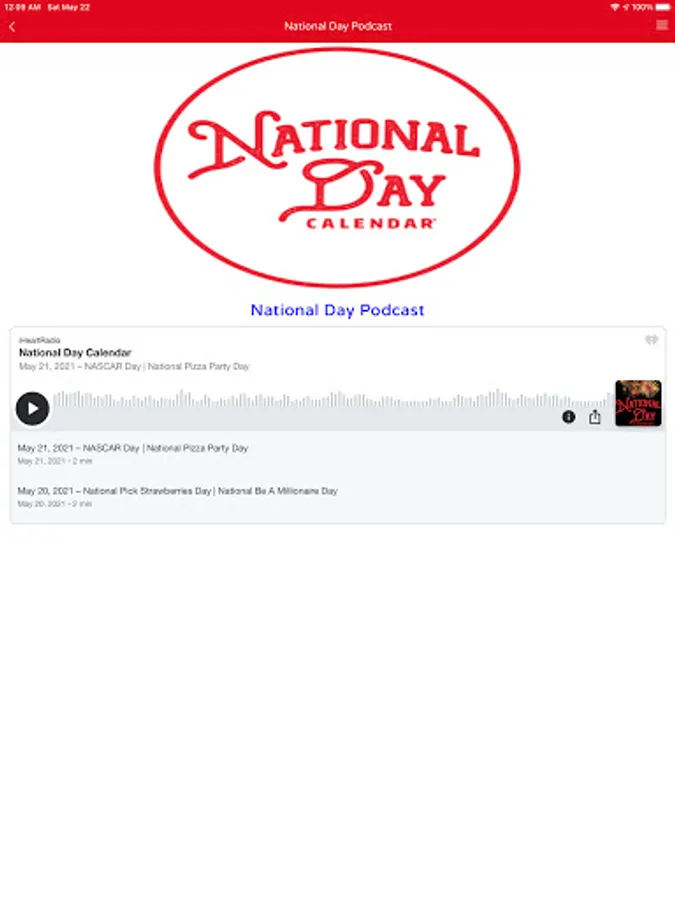Click the National Day Calendar player title

75,352
